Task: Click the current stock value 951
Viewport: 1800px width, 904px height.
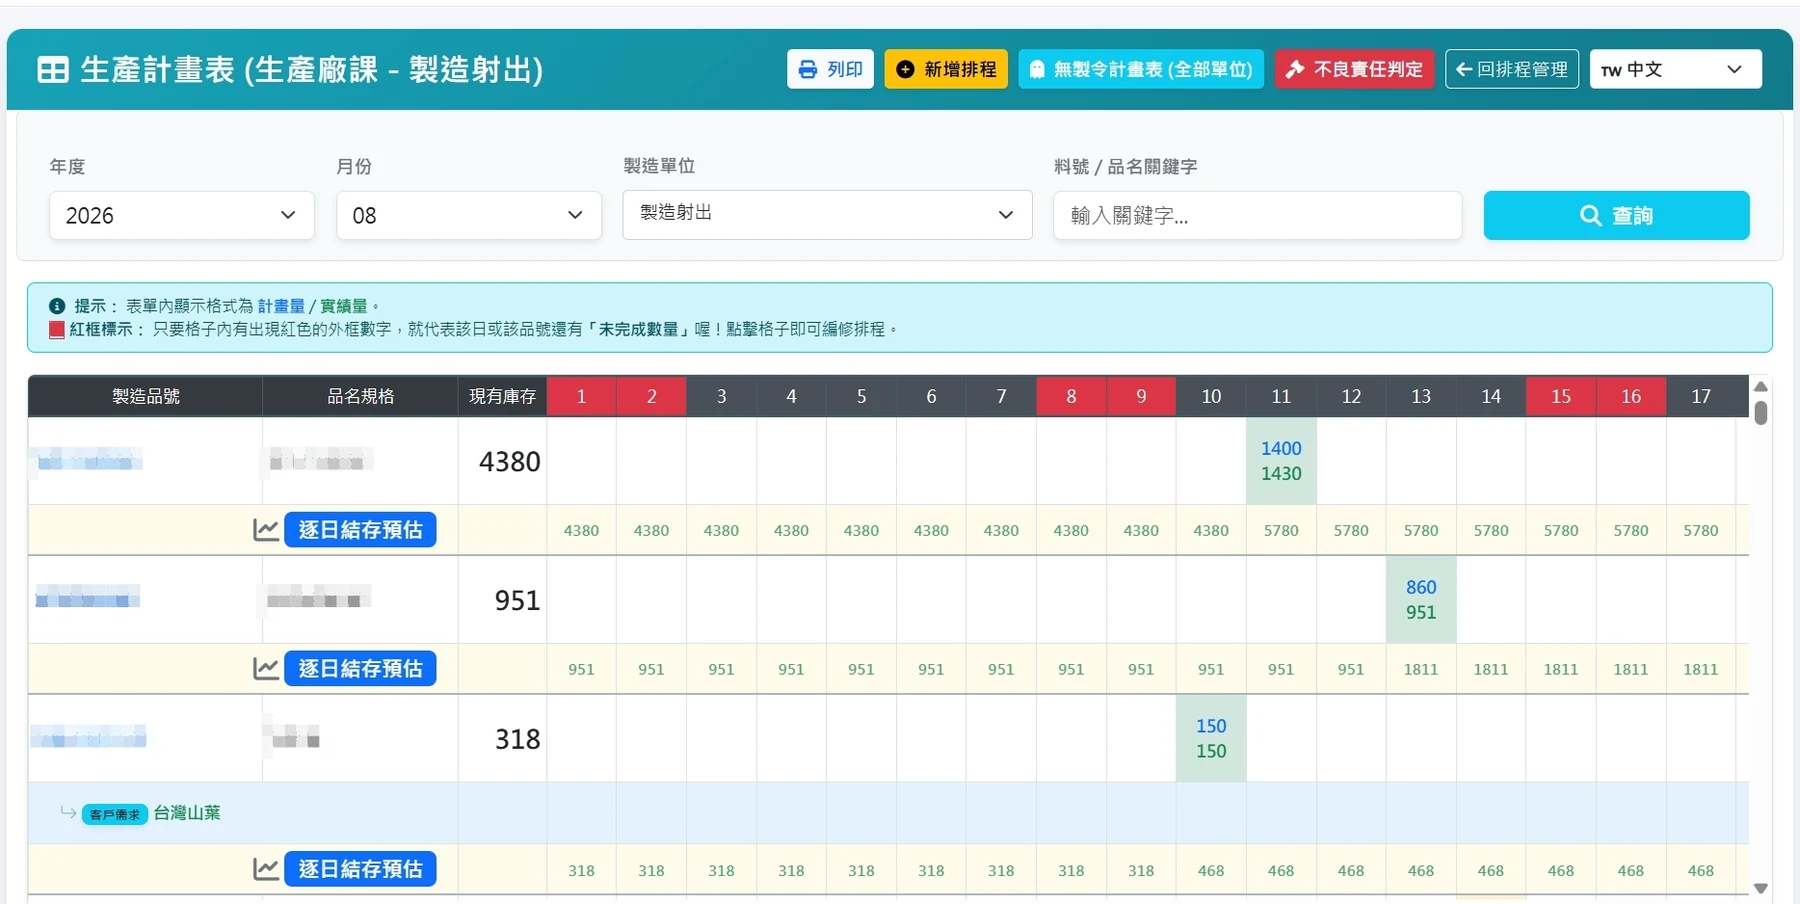Action: 518,601
